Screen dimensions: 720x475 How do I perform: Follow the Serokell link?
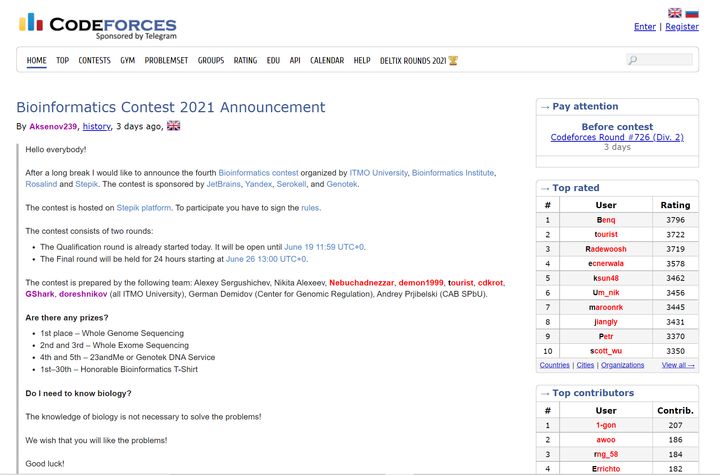291,184
